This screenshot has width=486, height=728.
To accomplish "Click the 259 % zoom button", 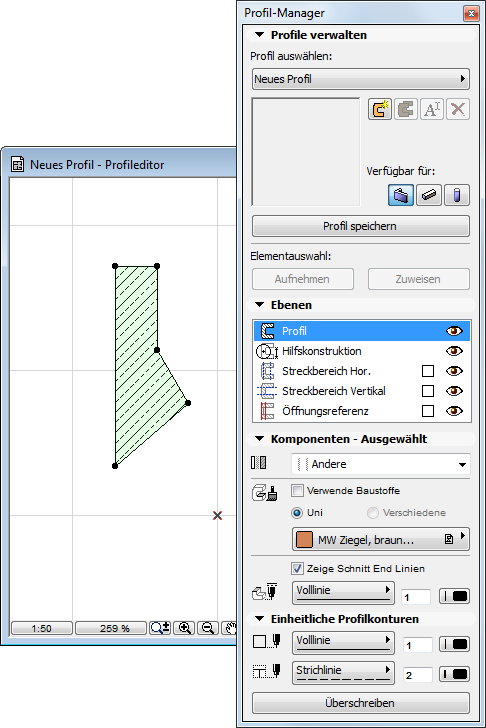I will 111,629.
